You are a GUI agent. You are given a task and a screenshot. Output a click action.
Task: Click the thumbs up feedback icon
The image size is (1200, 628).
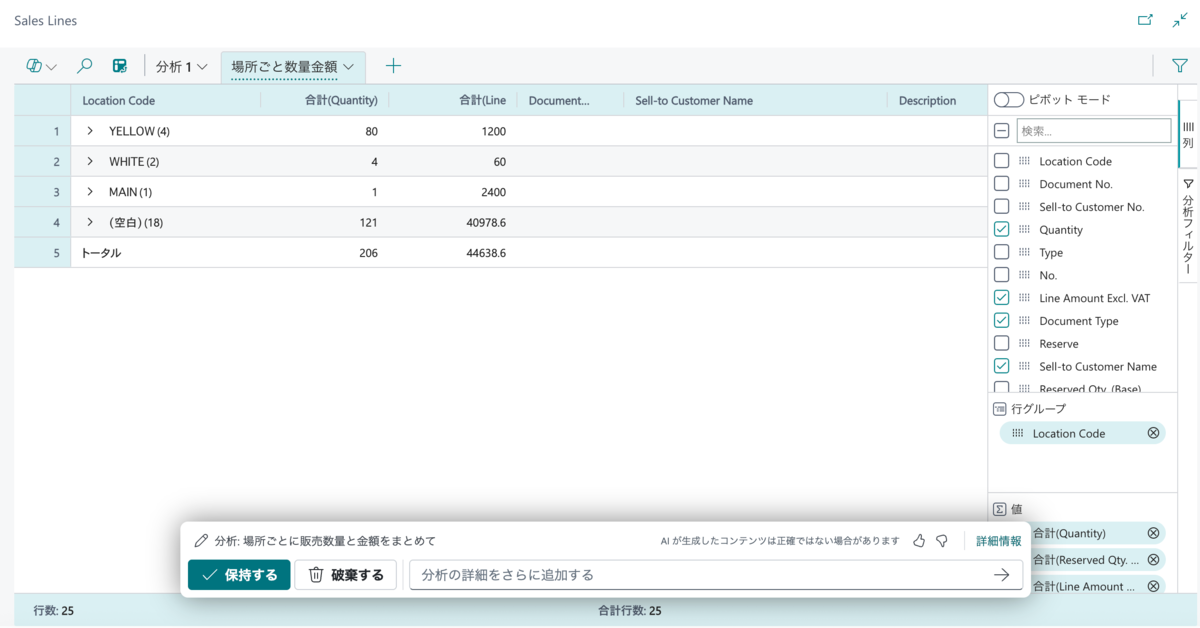tap(919, 541)
